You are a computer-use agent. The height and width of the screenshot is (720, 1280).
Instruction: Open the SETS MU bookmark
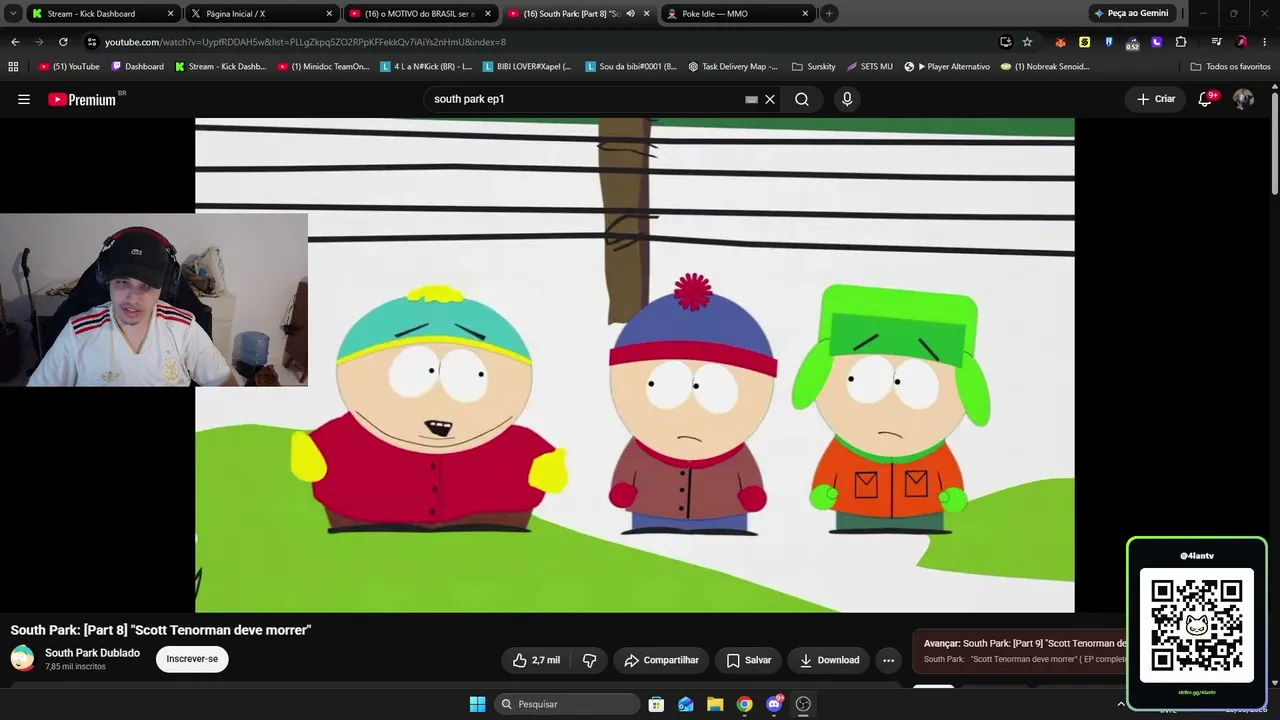tap(870, 67)
